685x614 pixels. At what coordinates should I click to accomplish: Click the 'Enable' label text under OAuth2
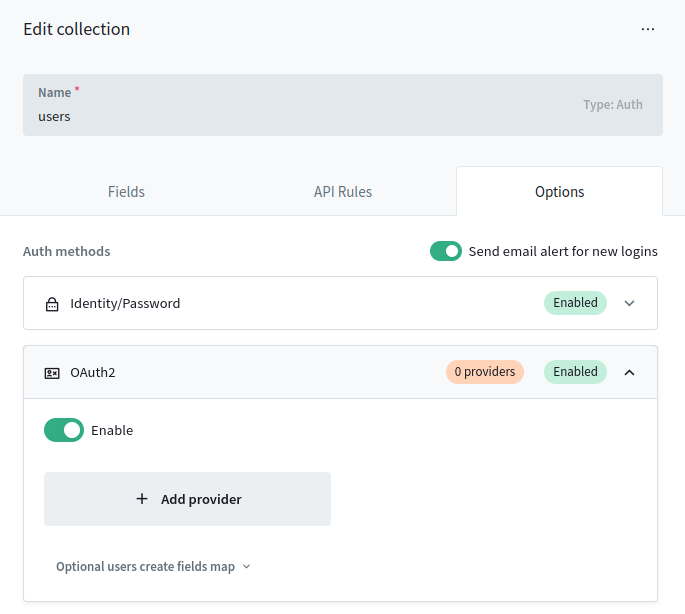[x=112, y=431]
